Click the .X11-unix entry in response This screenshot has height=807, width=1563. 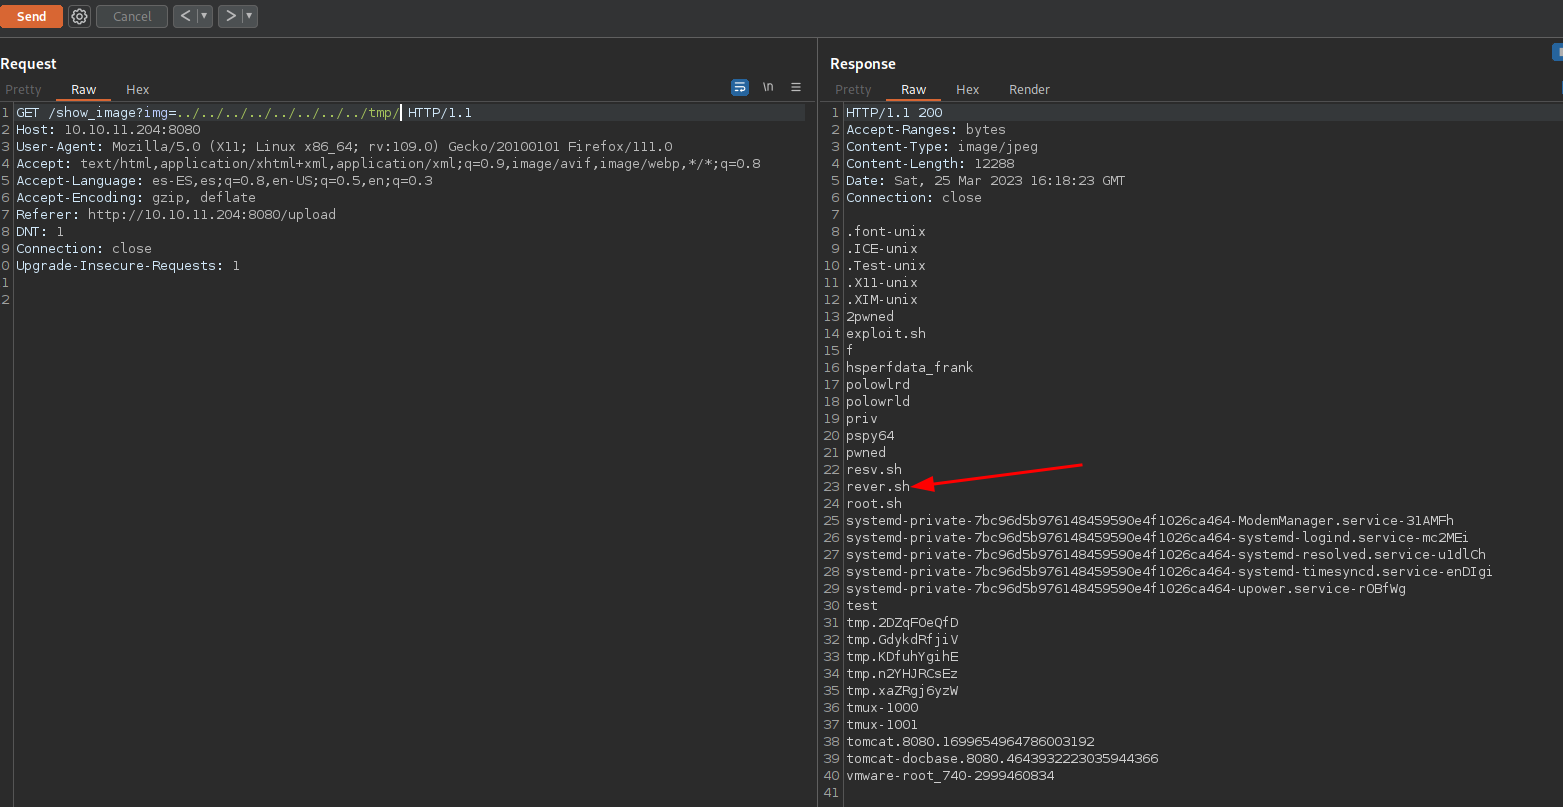(x=882, y=283)
